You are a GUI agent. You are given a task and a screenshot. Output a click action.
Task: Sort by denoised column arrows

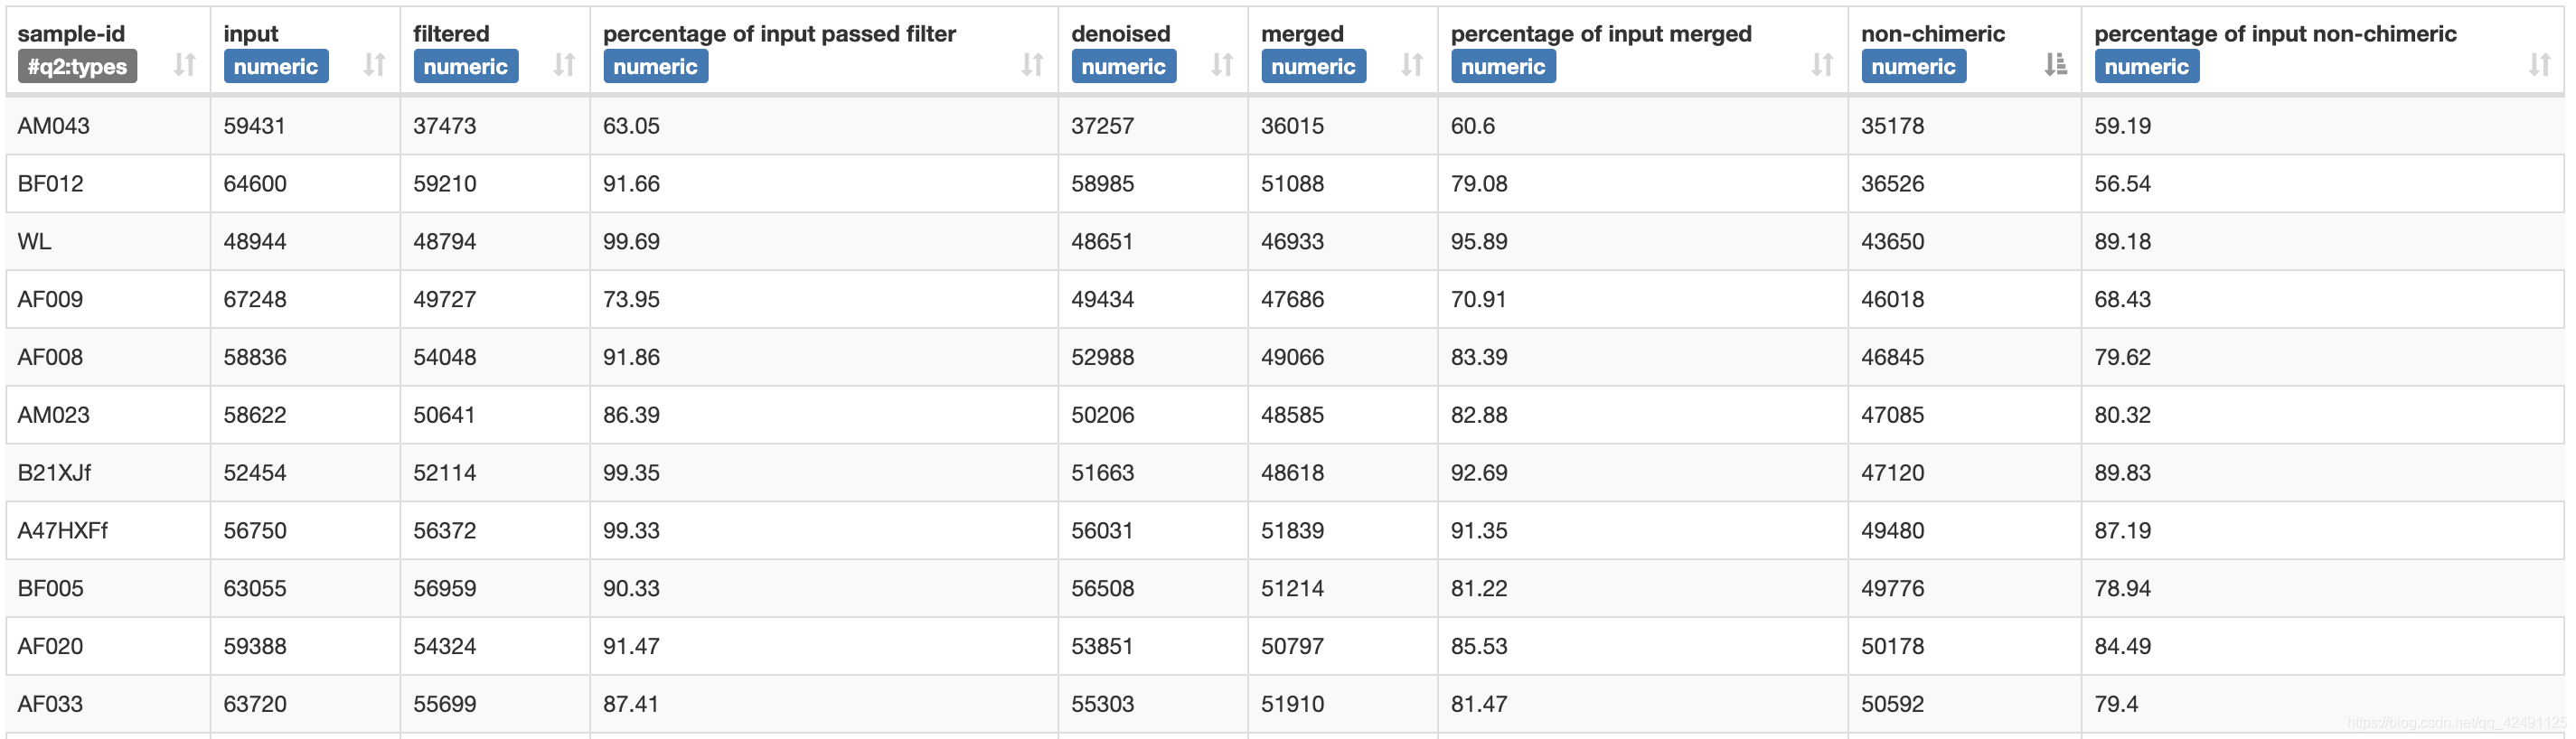pyautogui.click(x=1222, y=65)
